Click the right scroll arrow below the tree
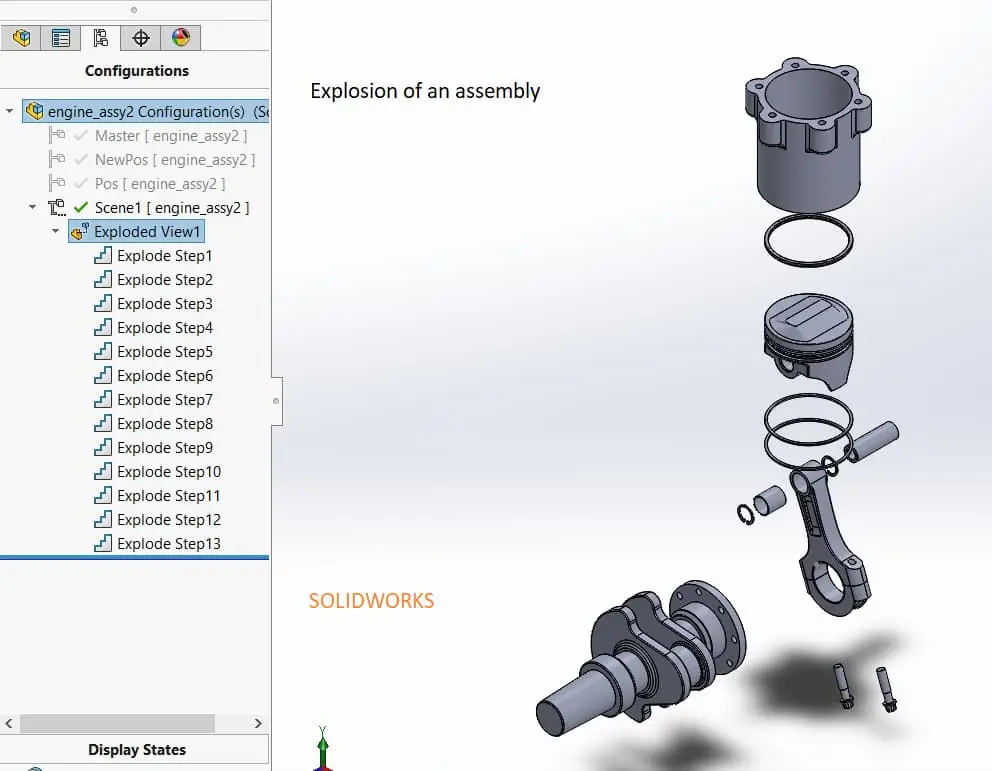992x771 pixels. coord(258,722)
